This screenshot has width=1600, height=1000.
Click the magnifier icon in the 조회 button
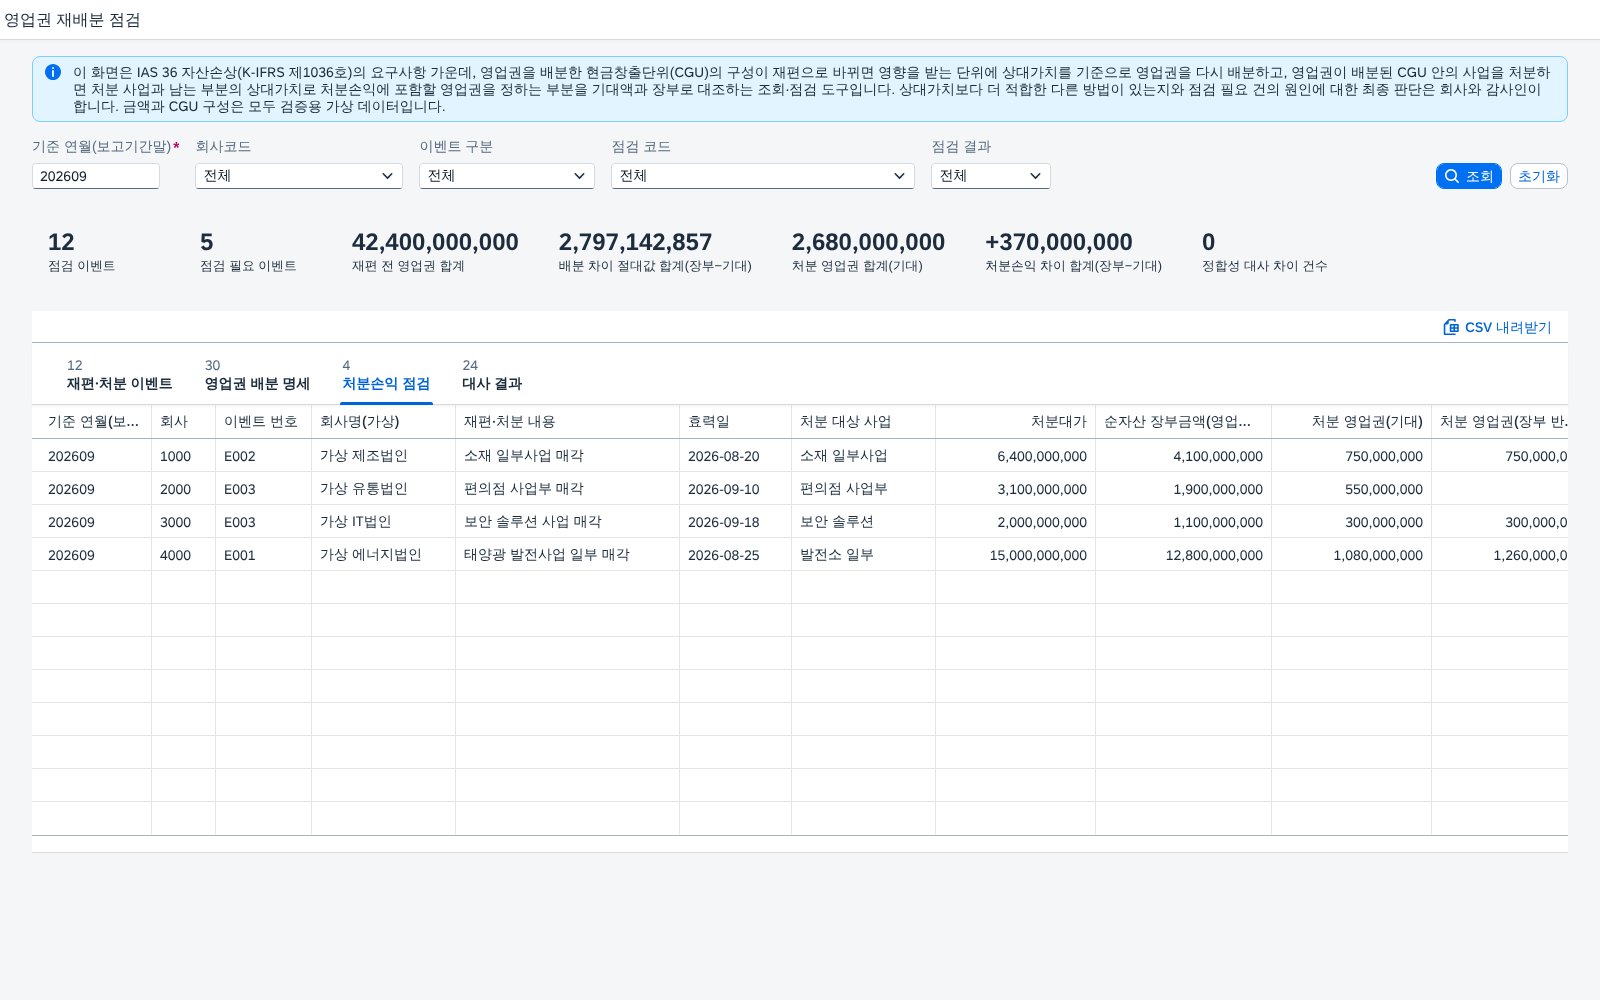(x=1452, y=176)
